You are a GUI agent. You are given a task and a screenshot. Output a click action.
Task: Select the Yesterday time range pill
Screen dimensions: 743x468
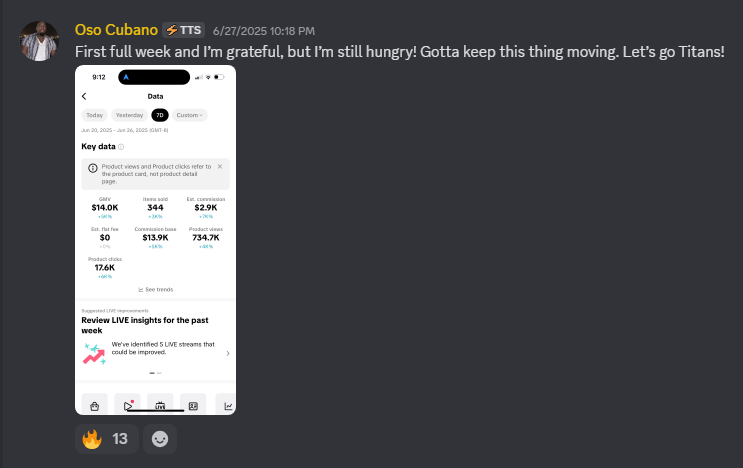click(x=129, y=115)
